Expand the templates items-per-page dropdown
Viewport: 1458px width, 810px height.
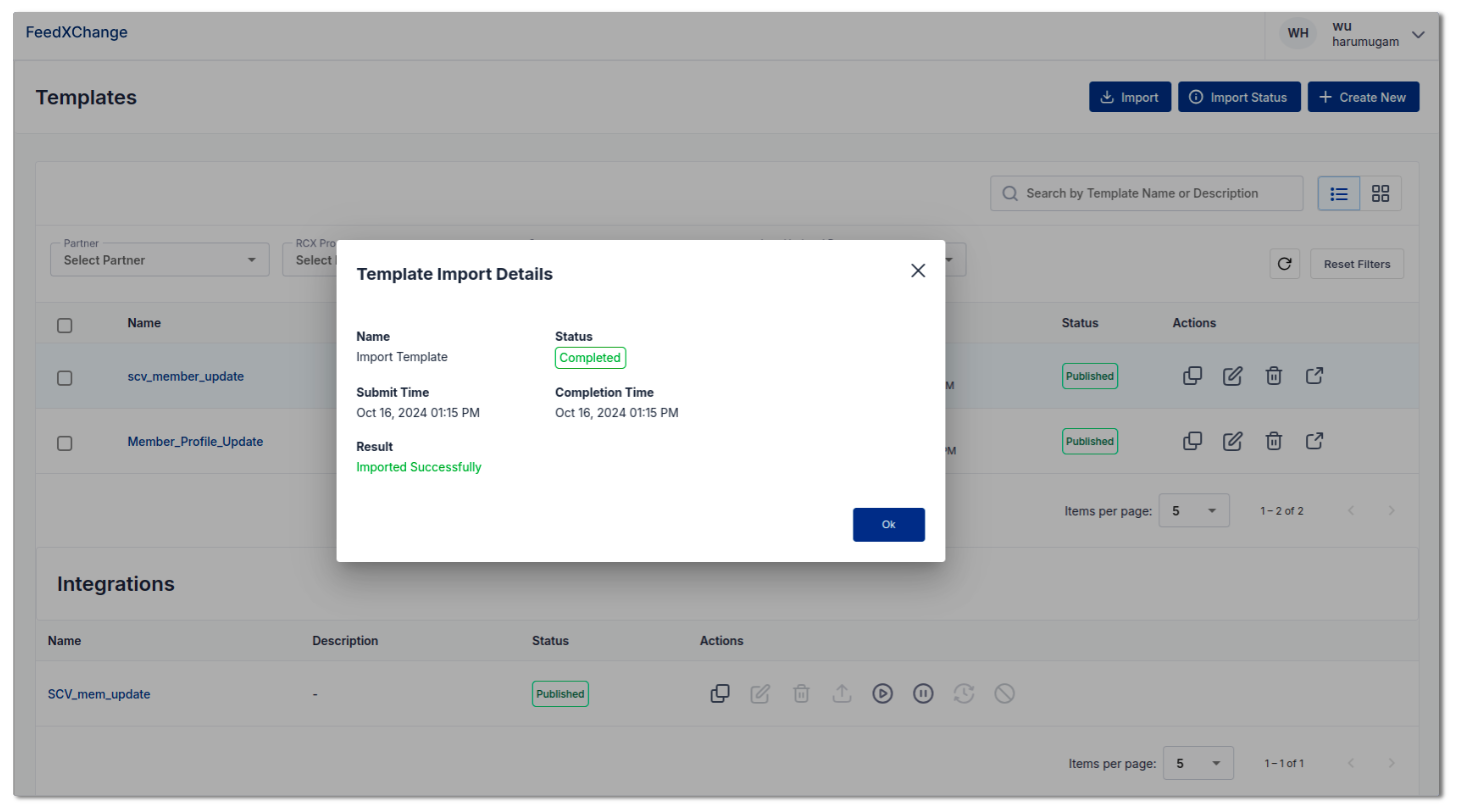click(x=1194, y=510)
